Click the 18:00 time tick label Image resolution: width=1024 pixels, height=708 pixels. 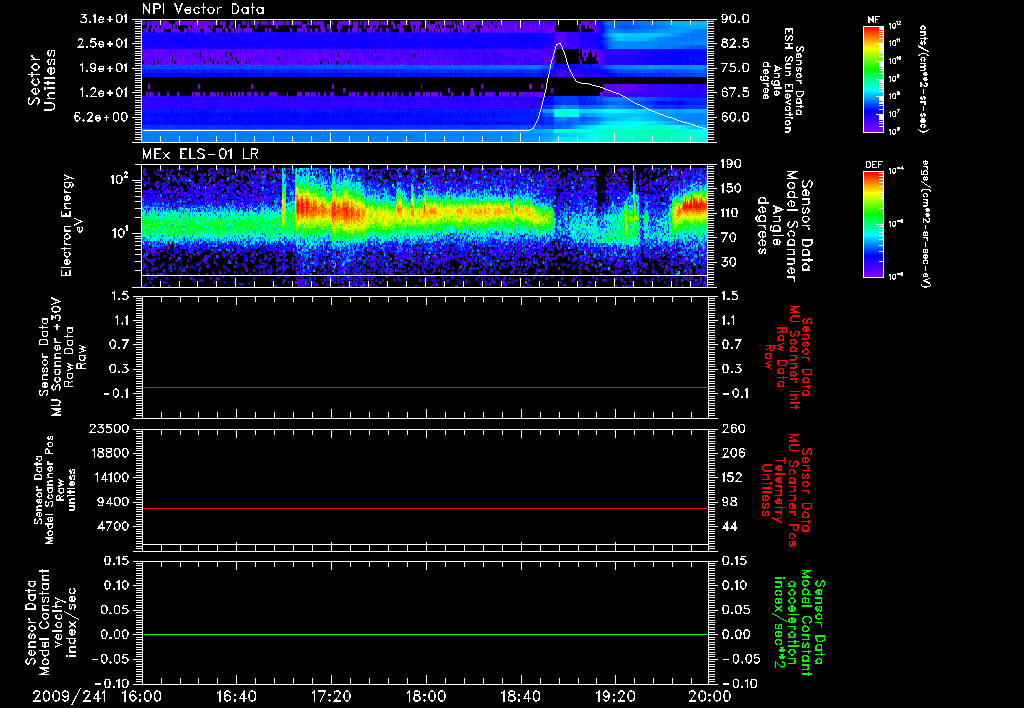click(x=426, y=697)
